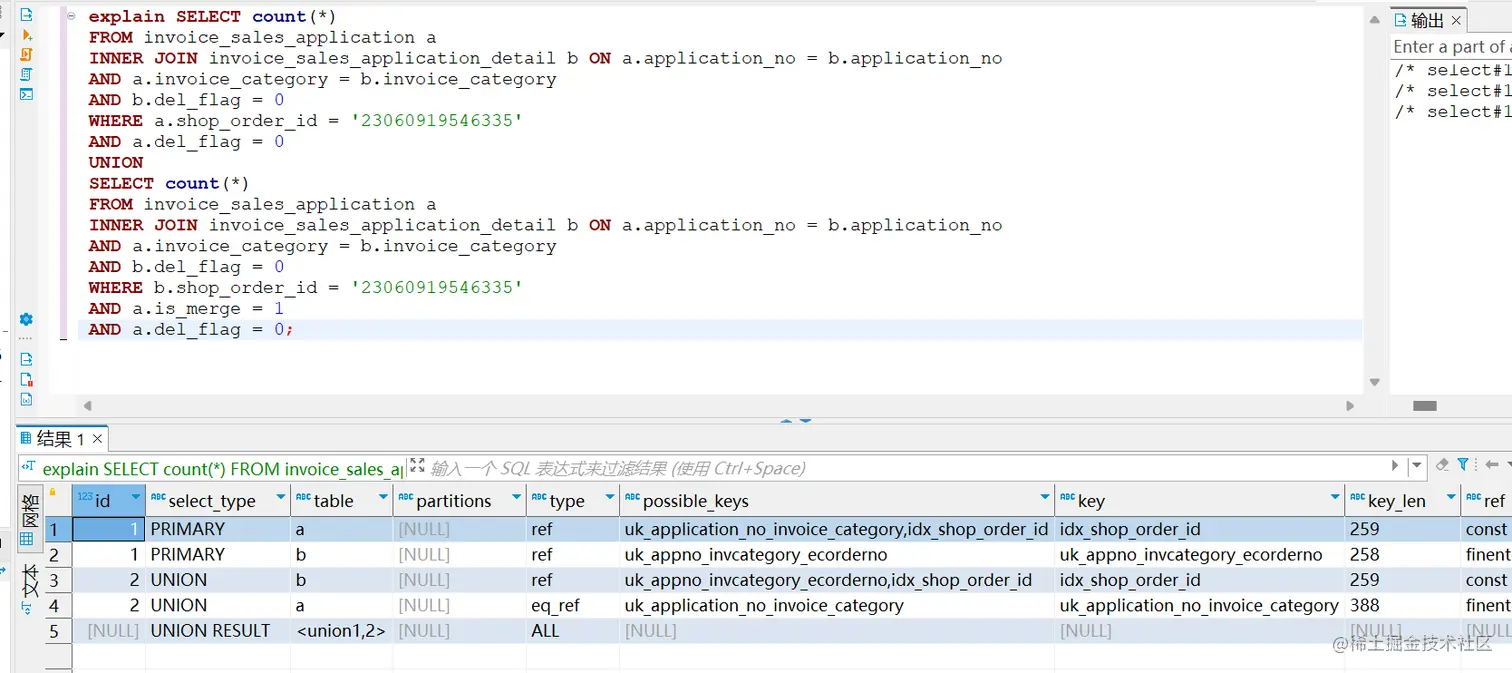Switch to 网格 grid view

pos(29,518)
